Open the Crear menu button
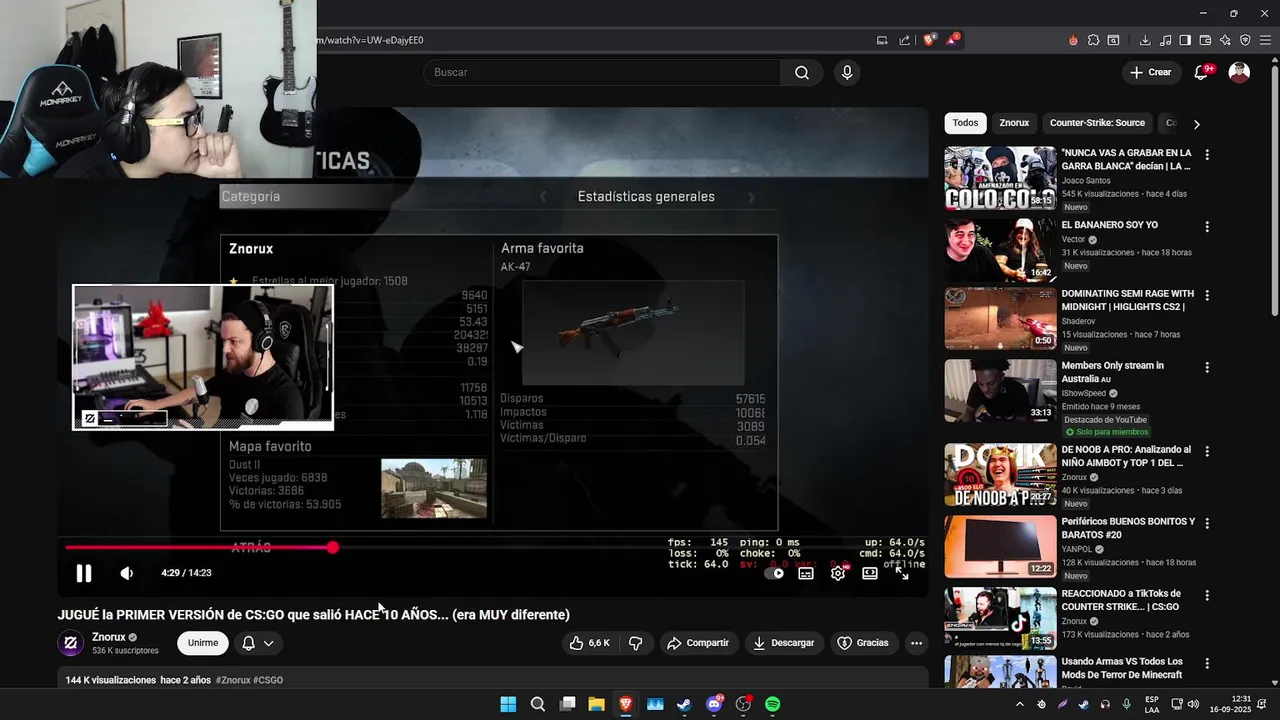1280x720 pixels. coord(1150,72)
